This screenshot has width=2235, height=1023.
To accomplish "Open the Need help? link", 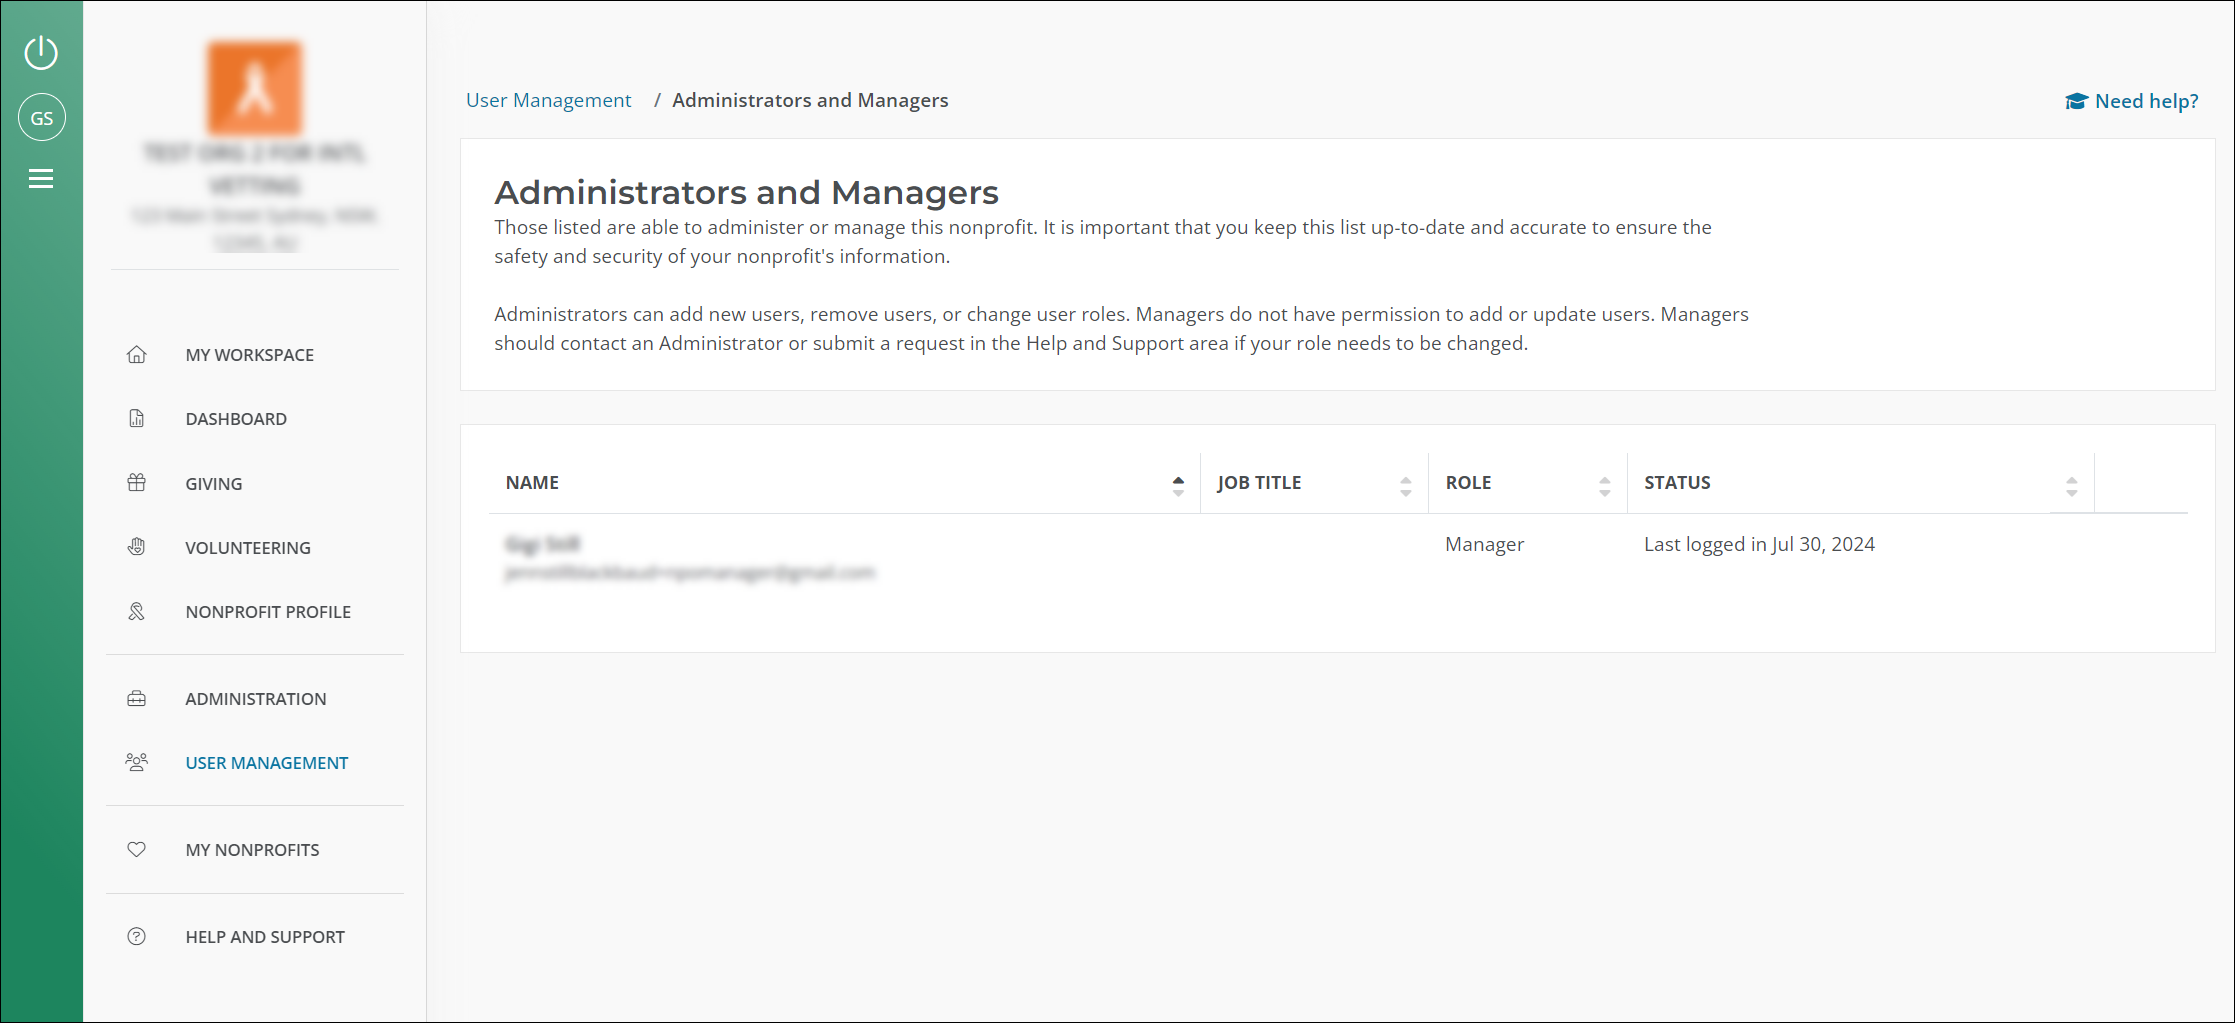I will coord(2132,101).
